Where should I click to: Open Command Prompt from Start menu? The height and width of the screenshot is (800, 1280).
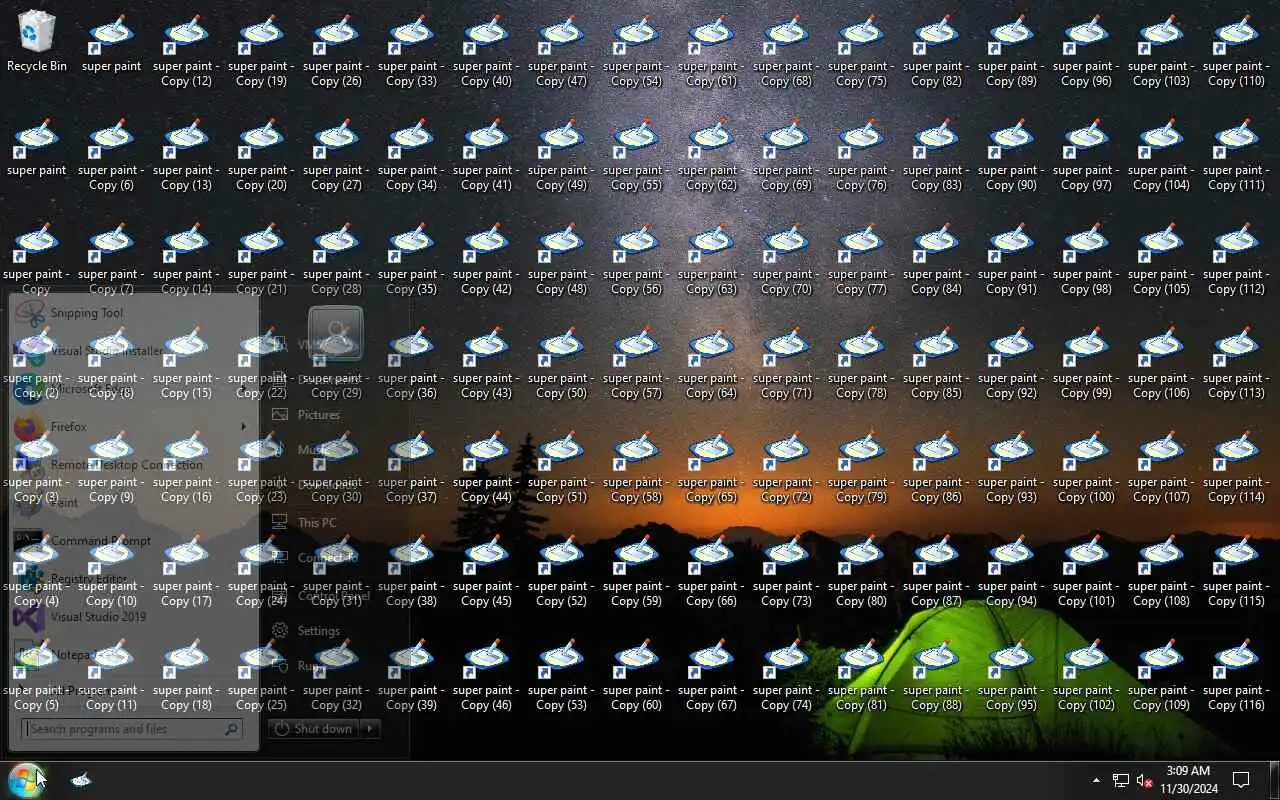[133, 541]
